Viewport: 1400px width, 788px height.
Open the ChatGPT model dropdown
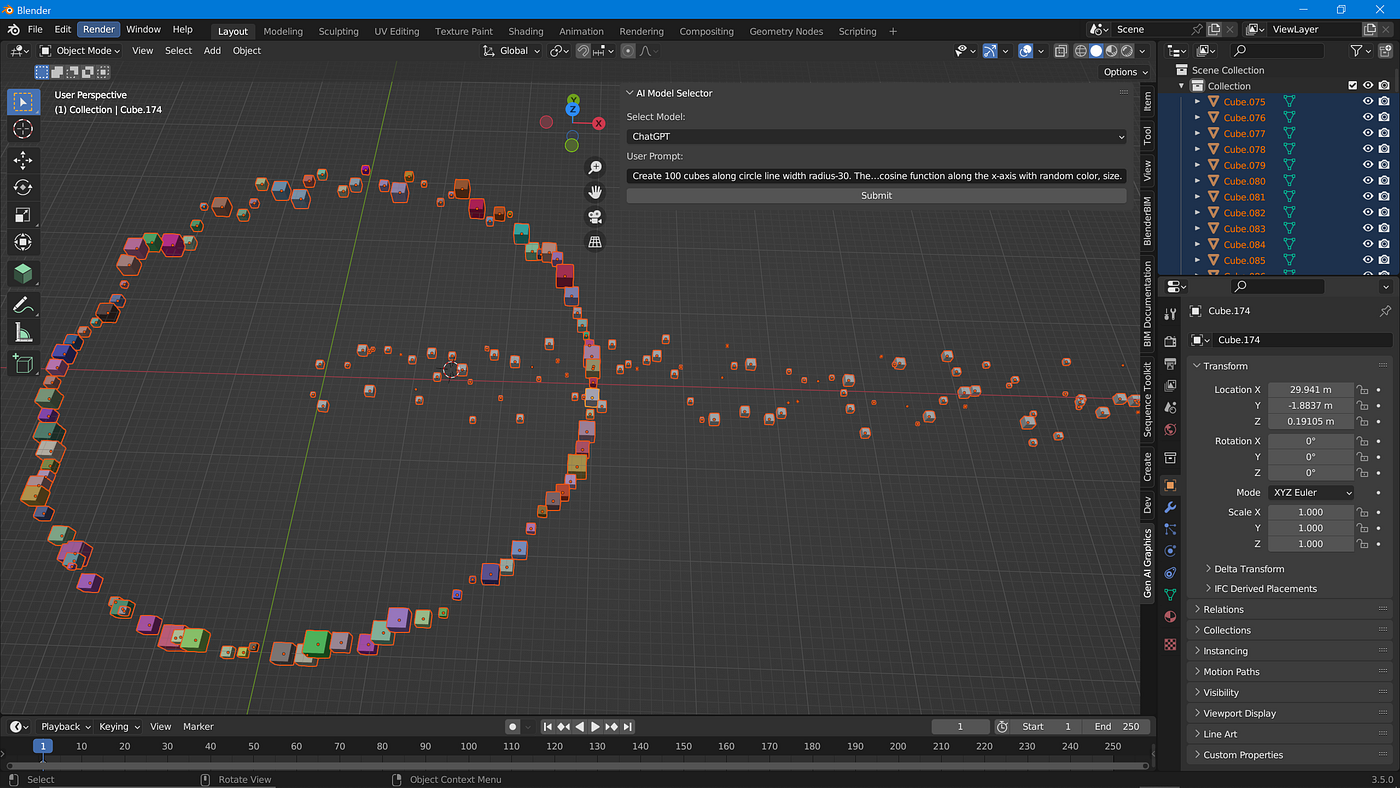[877, 136]
